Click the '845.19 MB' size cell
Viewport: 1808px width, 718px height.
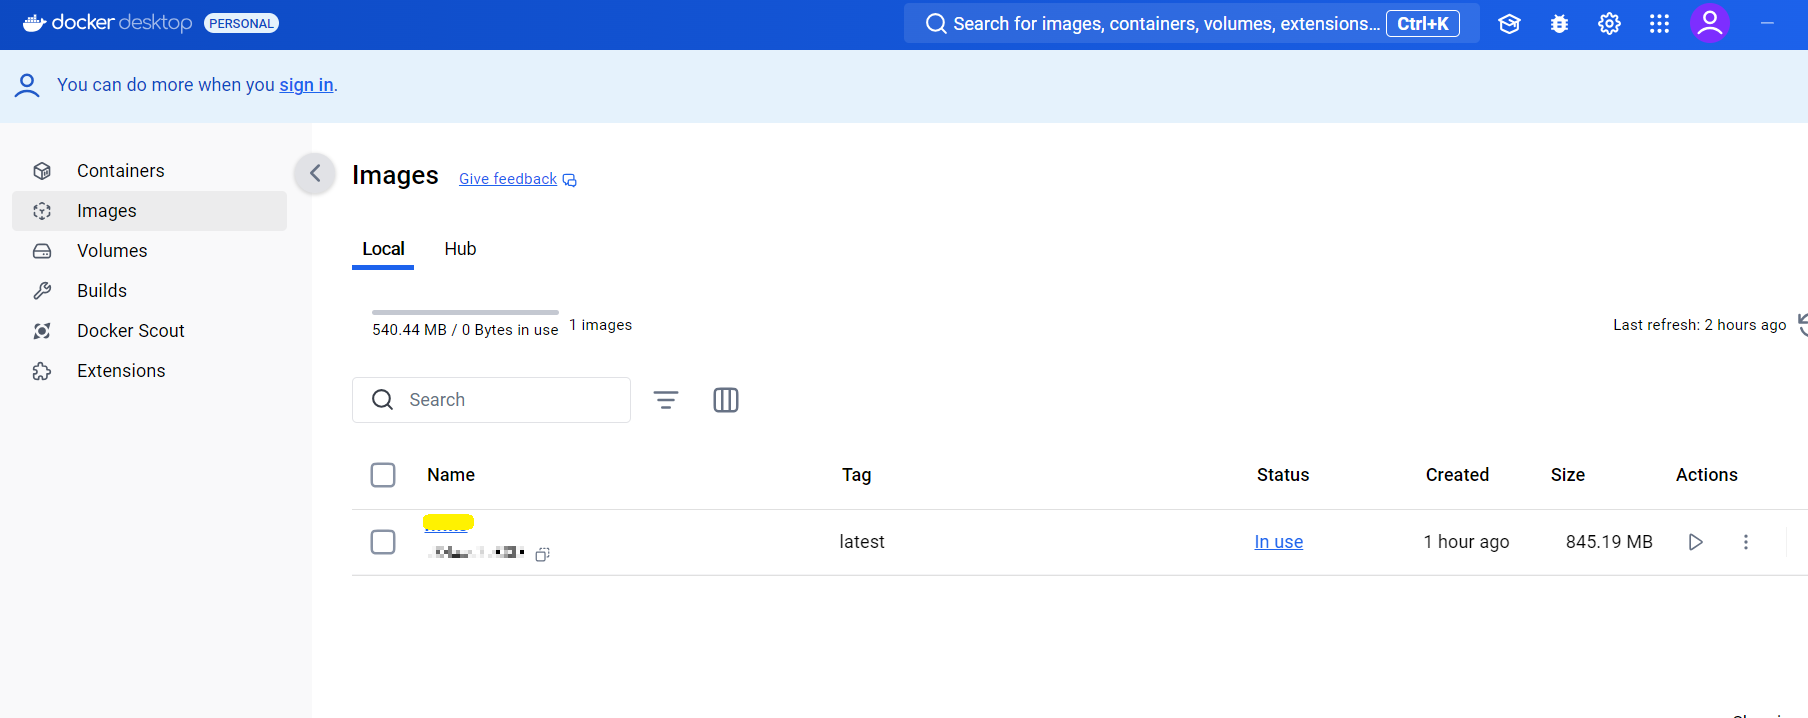[1609, 542]
